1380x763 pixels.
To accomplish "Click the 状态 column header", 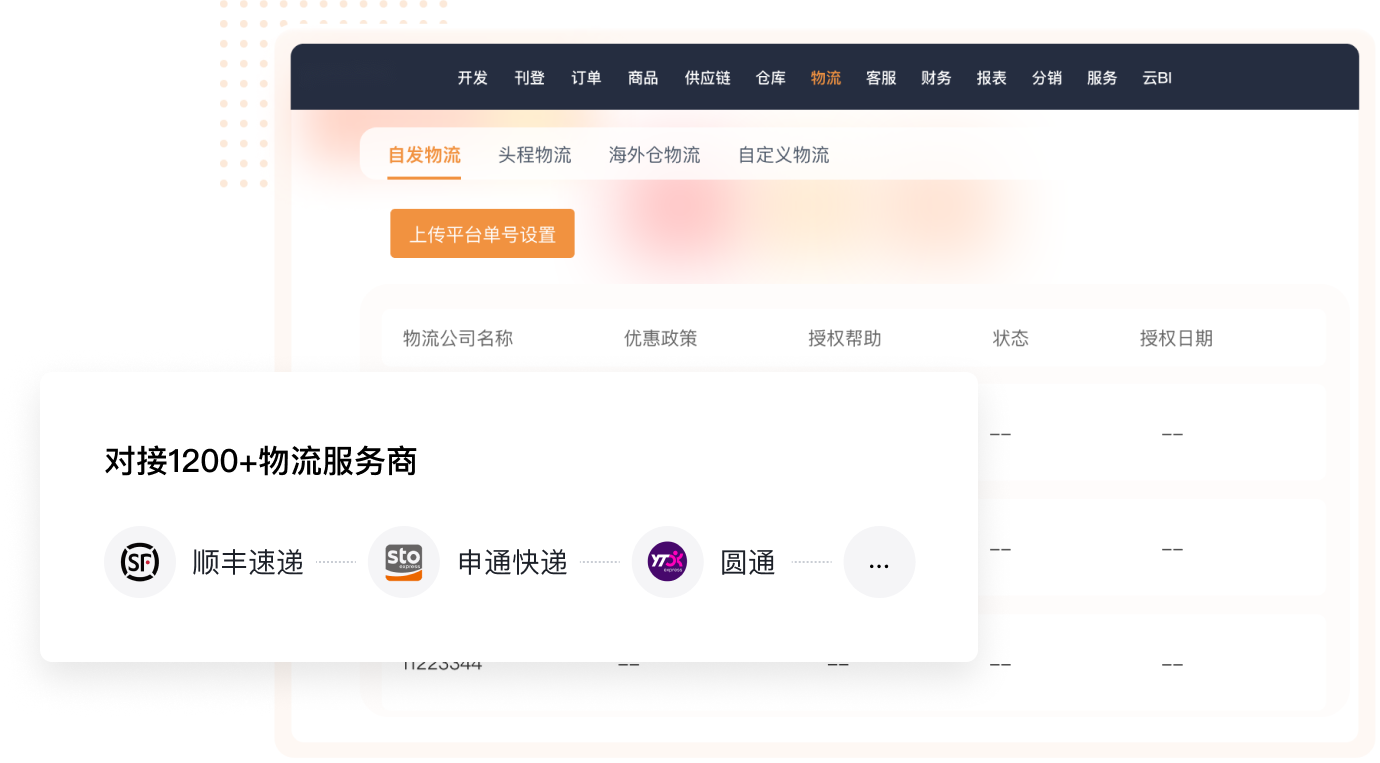I will click(1010, 338).
